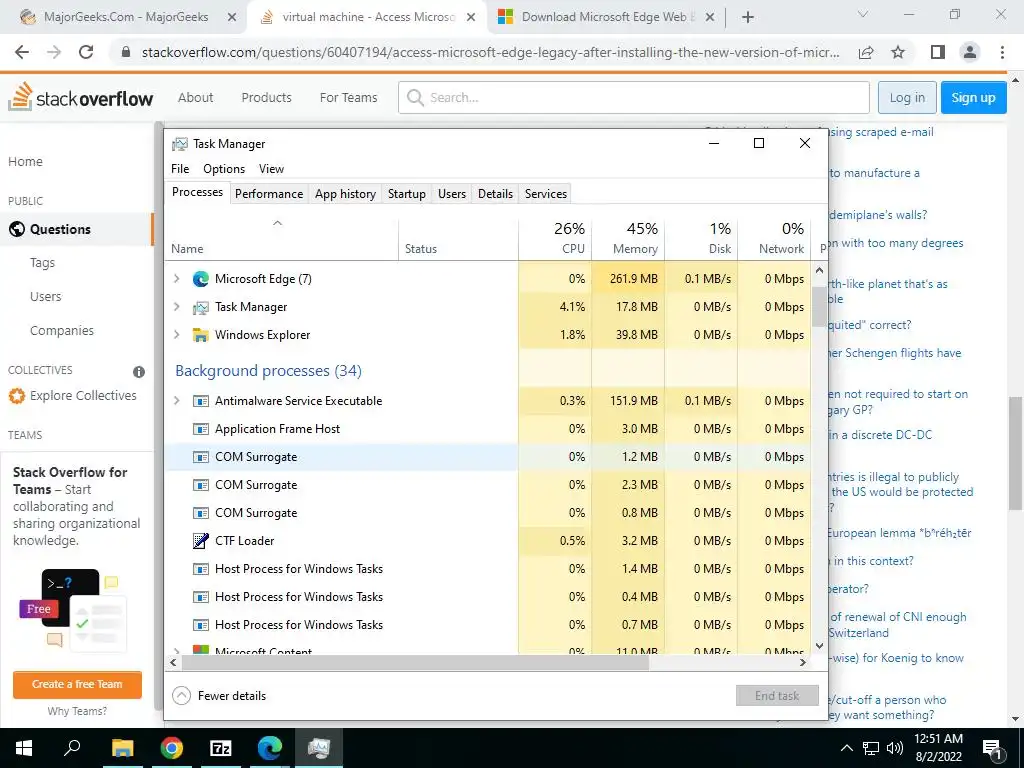The image size is (1024, 768).
Task: Open the Products navigation link
Action: pos(266,97)
